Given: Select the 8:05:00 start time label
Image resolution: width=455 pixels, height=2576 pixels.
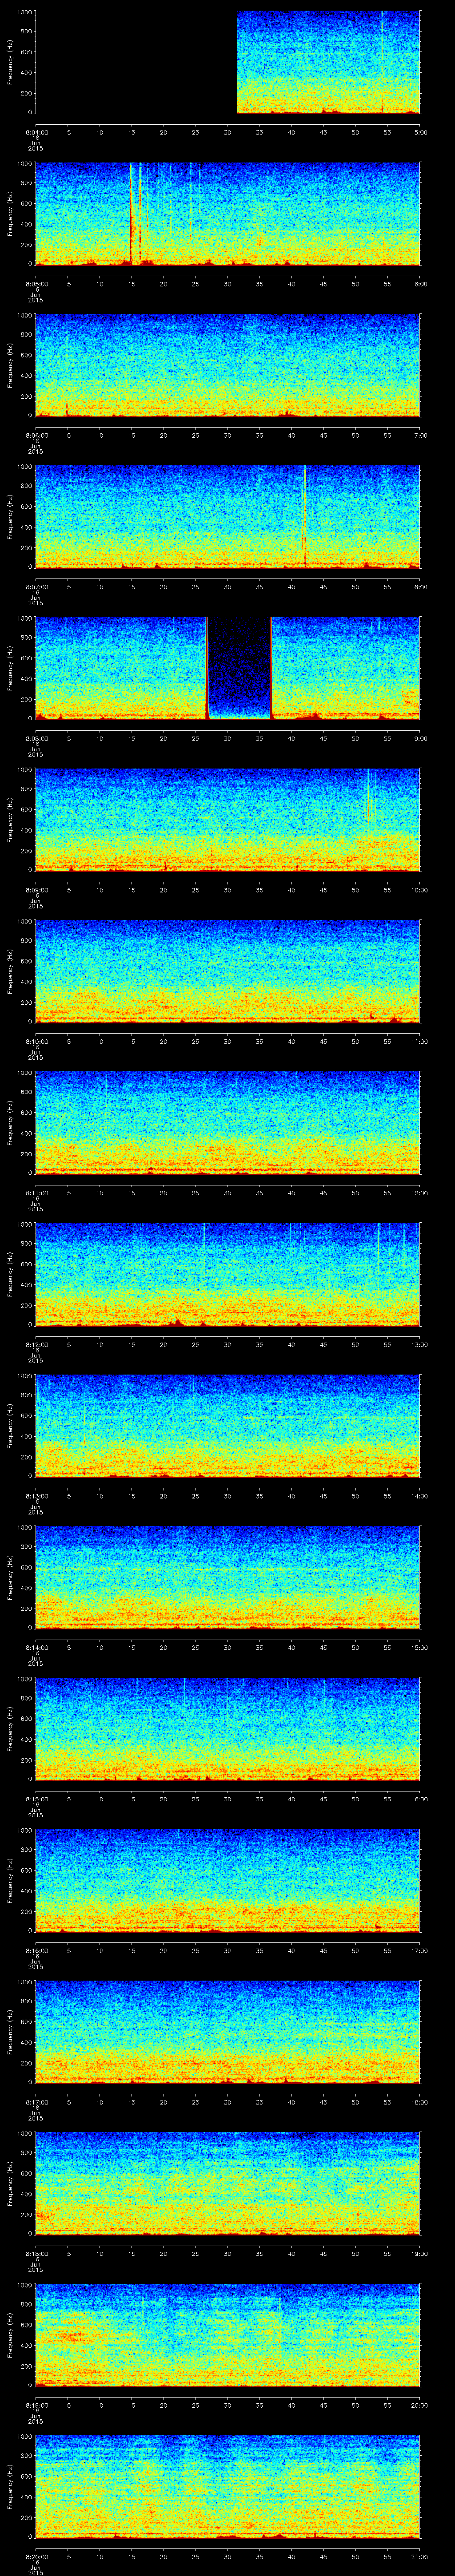Looking at the screenshot, I should point(36,284).
